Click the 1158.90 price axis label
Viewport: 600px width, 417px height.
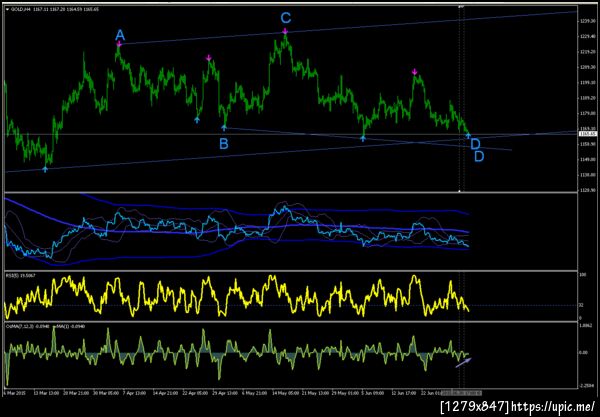(x=587, y=144)
